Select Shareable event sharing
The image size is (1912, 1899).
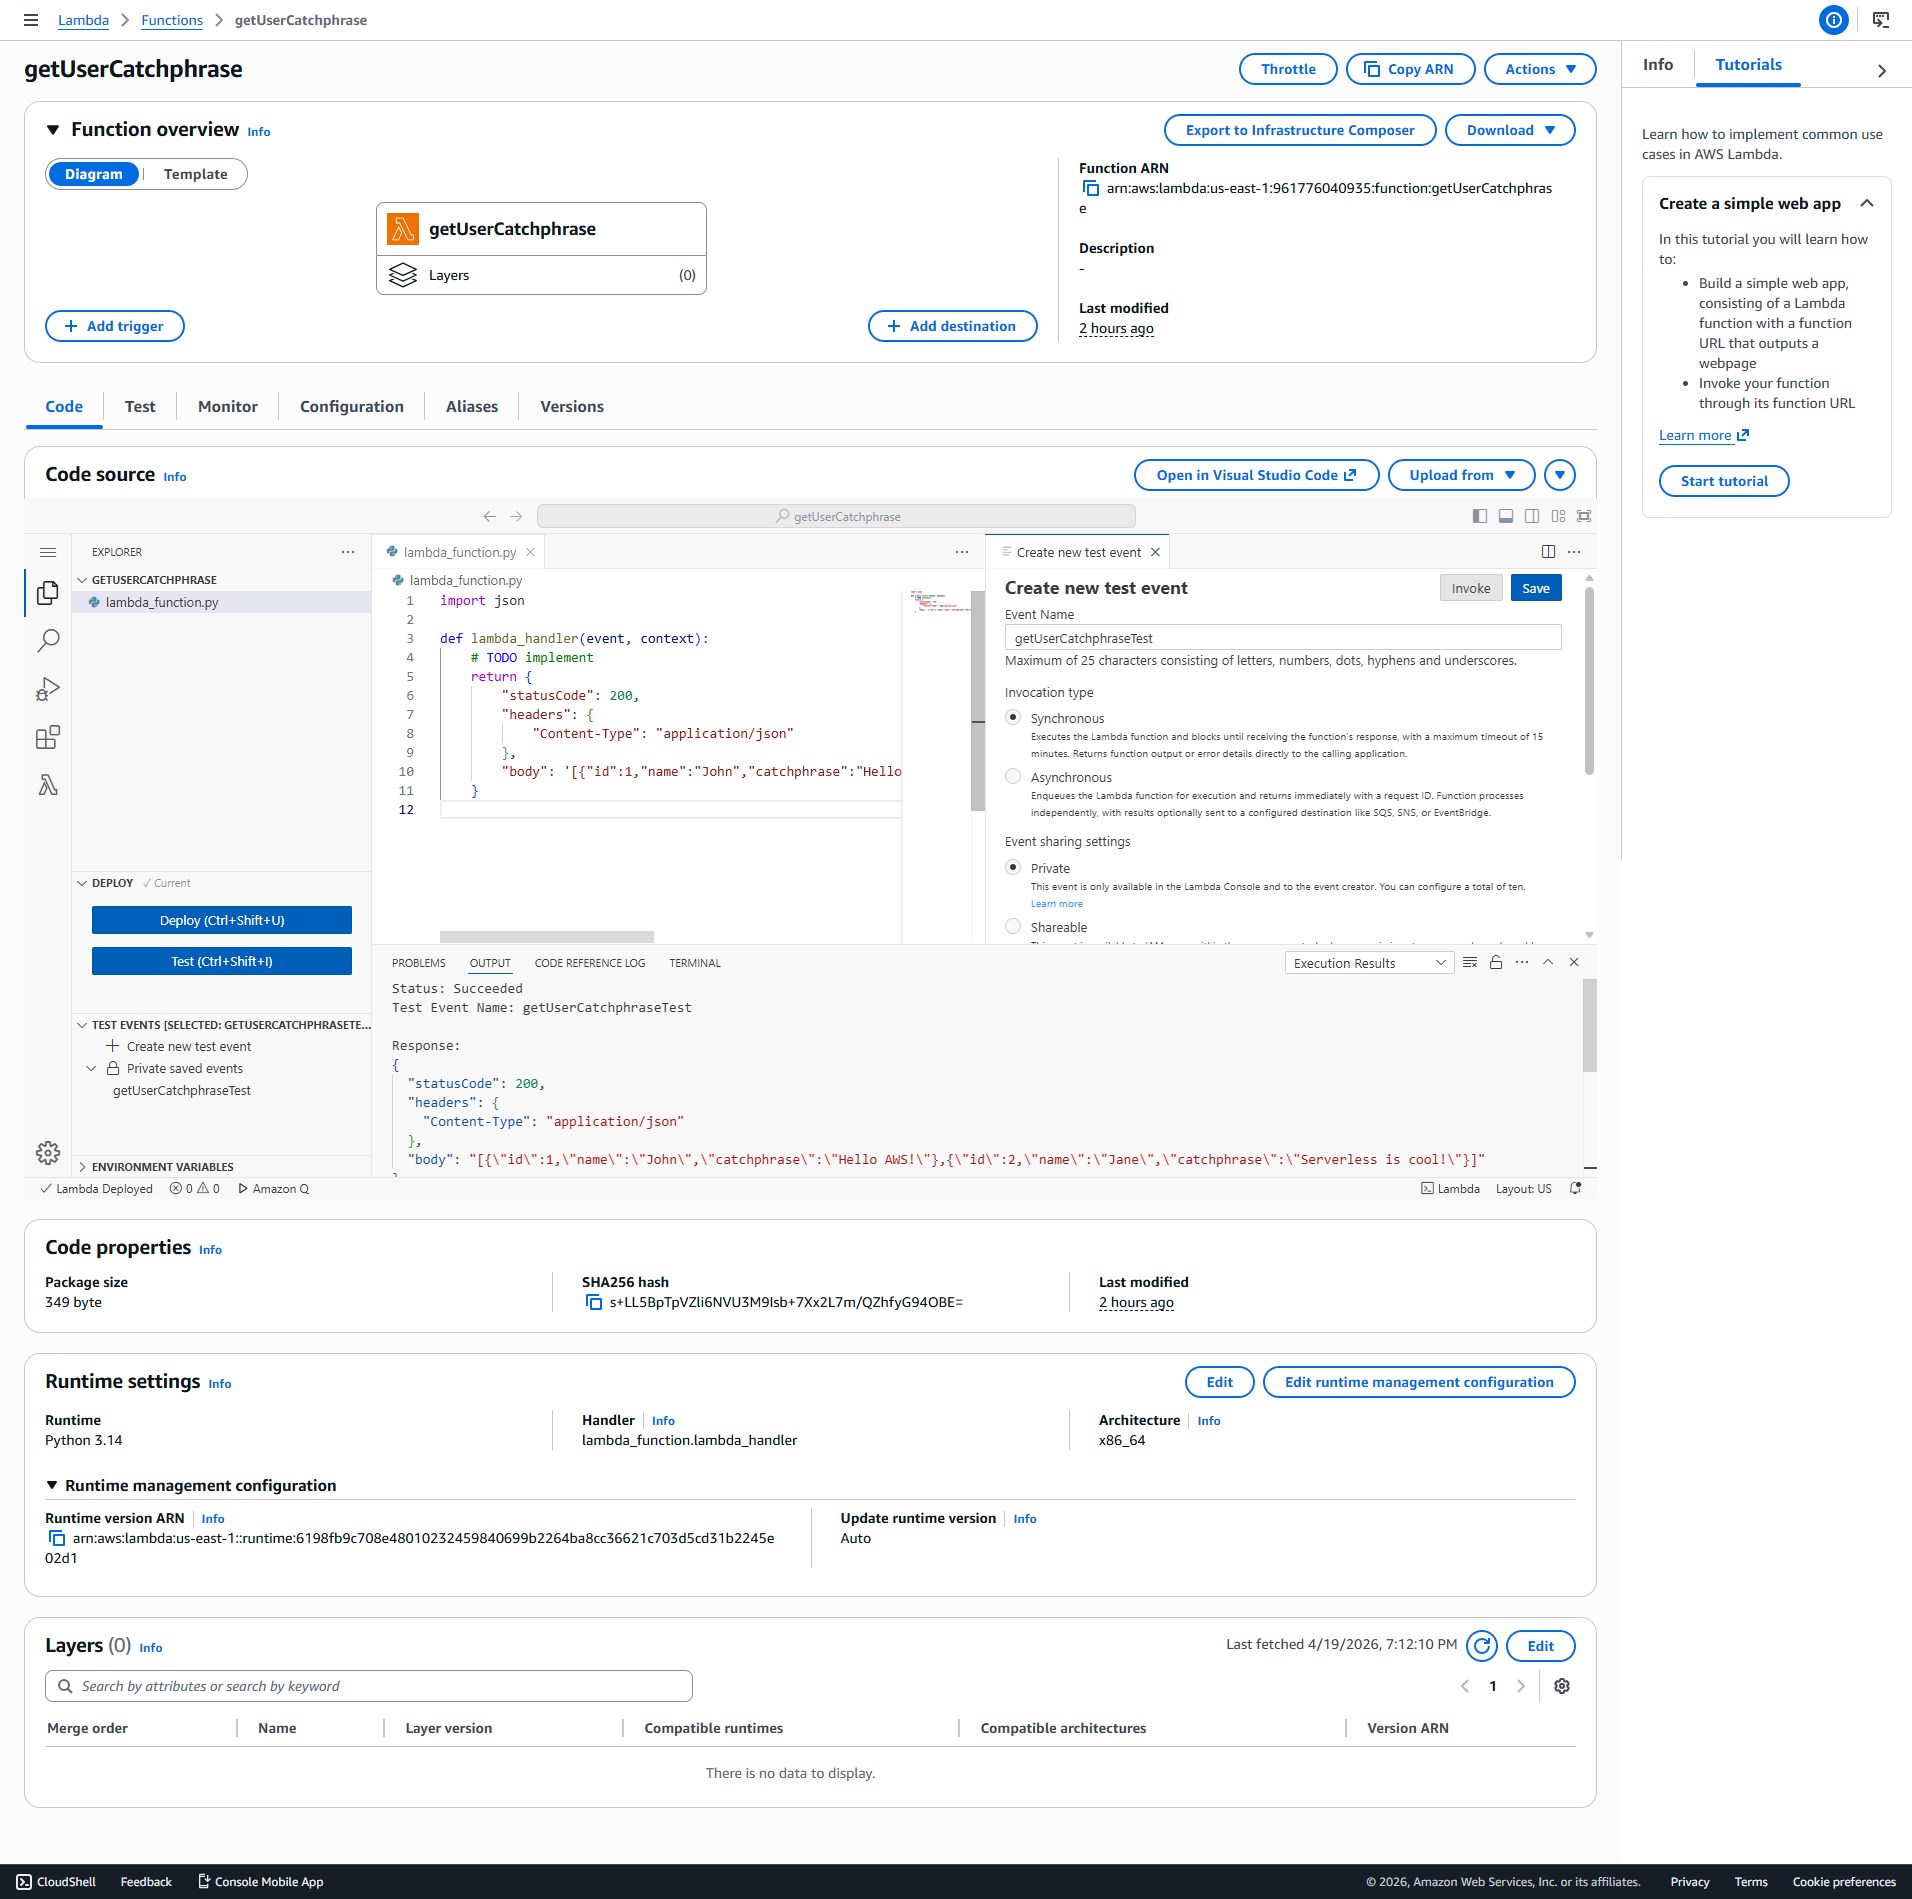(x=1013, y=927)
